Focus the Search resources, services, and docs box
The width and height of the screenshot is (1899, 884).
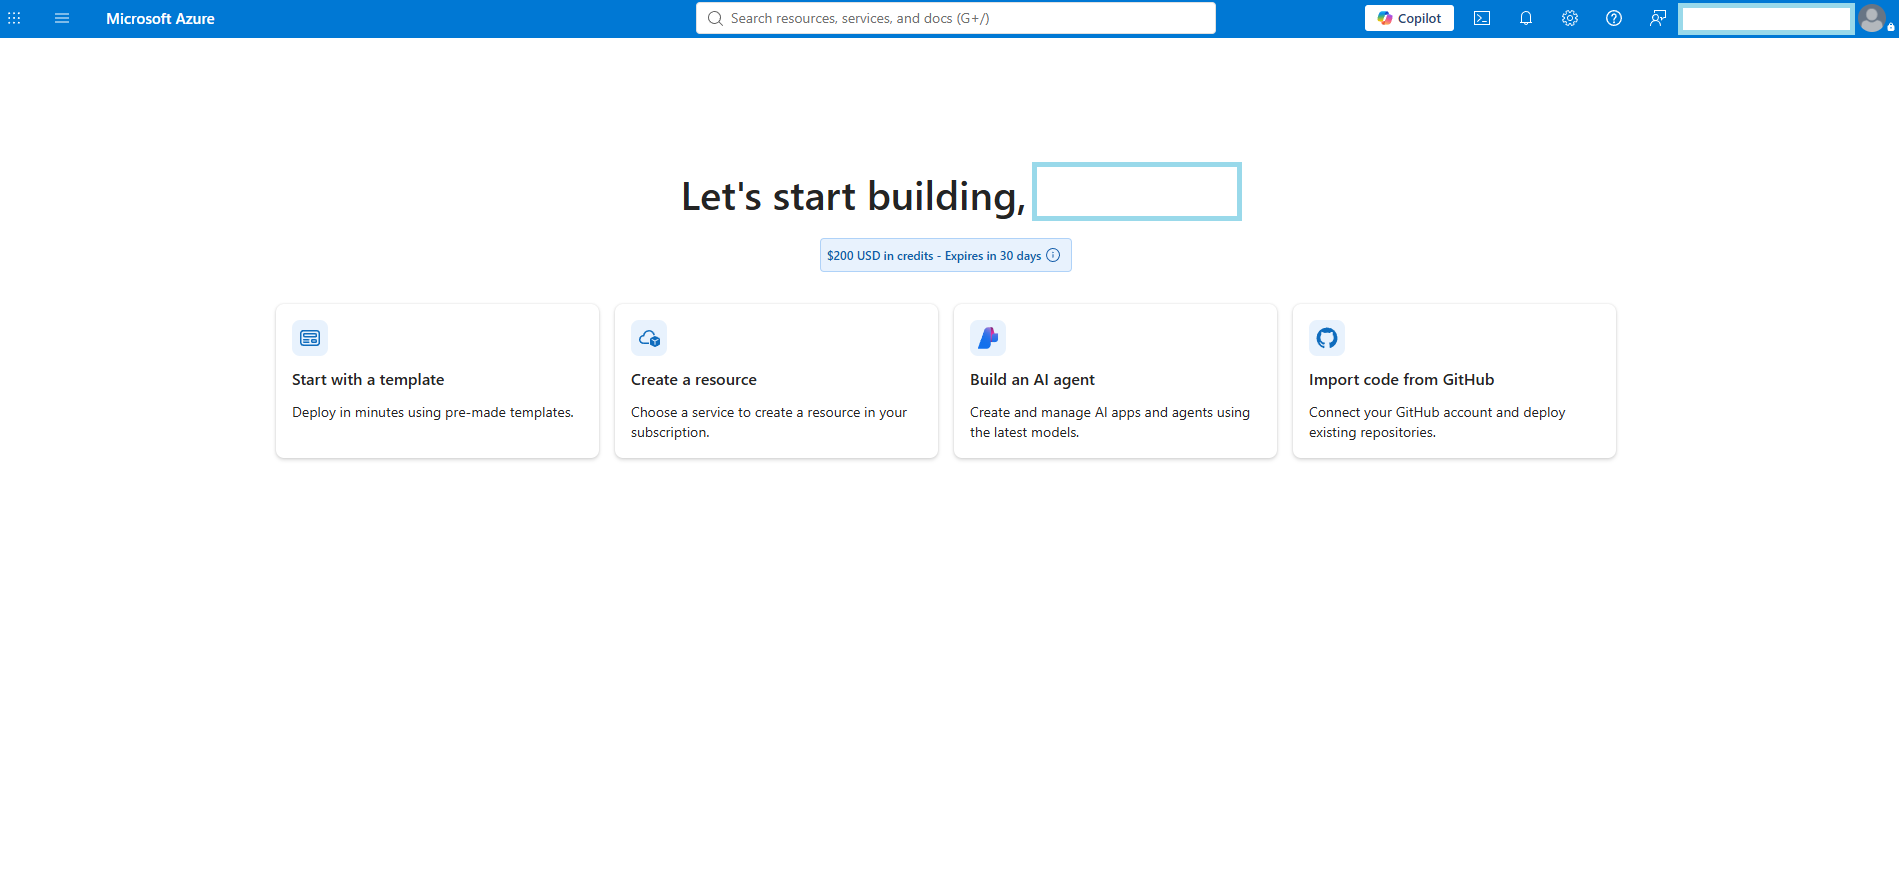955,18
